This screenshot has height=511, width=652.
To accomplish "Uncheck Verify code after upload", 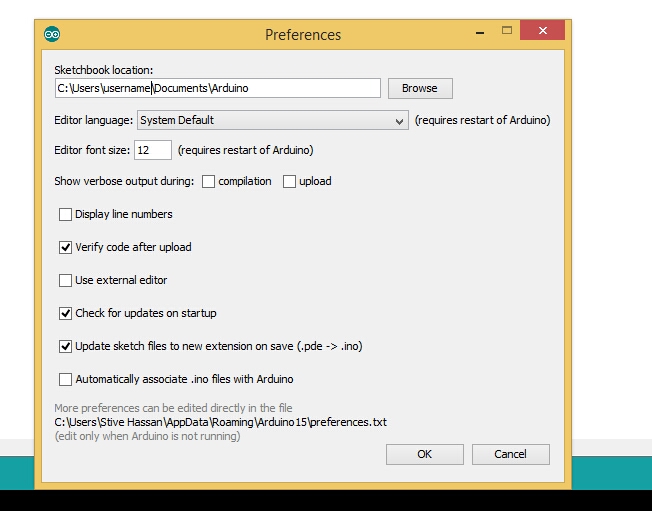I will coord(65,247).
